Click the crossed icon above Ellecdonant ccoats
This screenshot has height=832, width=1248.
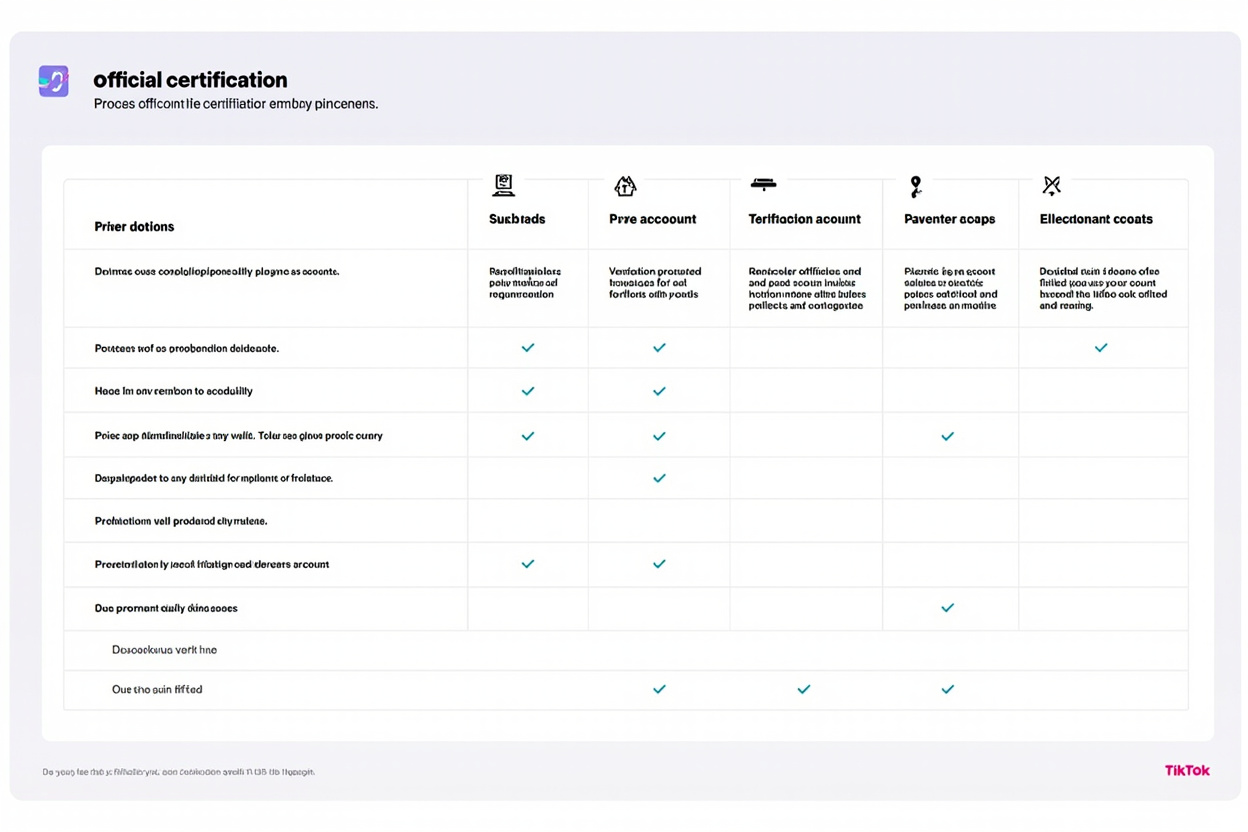[1051, 185]
